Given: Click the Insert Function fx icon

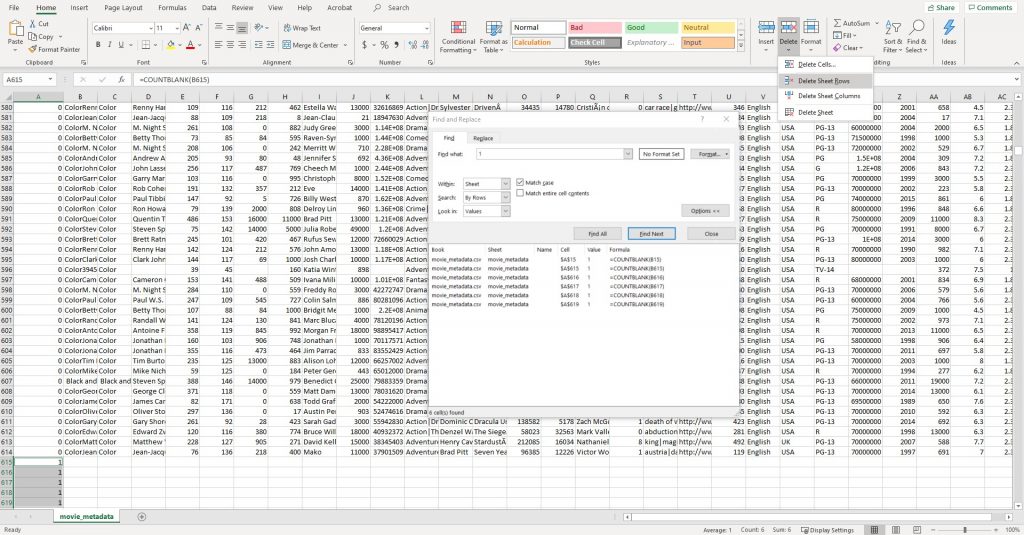Looking at the screenshot, I should coord(121,79).
